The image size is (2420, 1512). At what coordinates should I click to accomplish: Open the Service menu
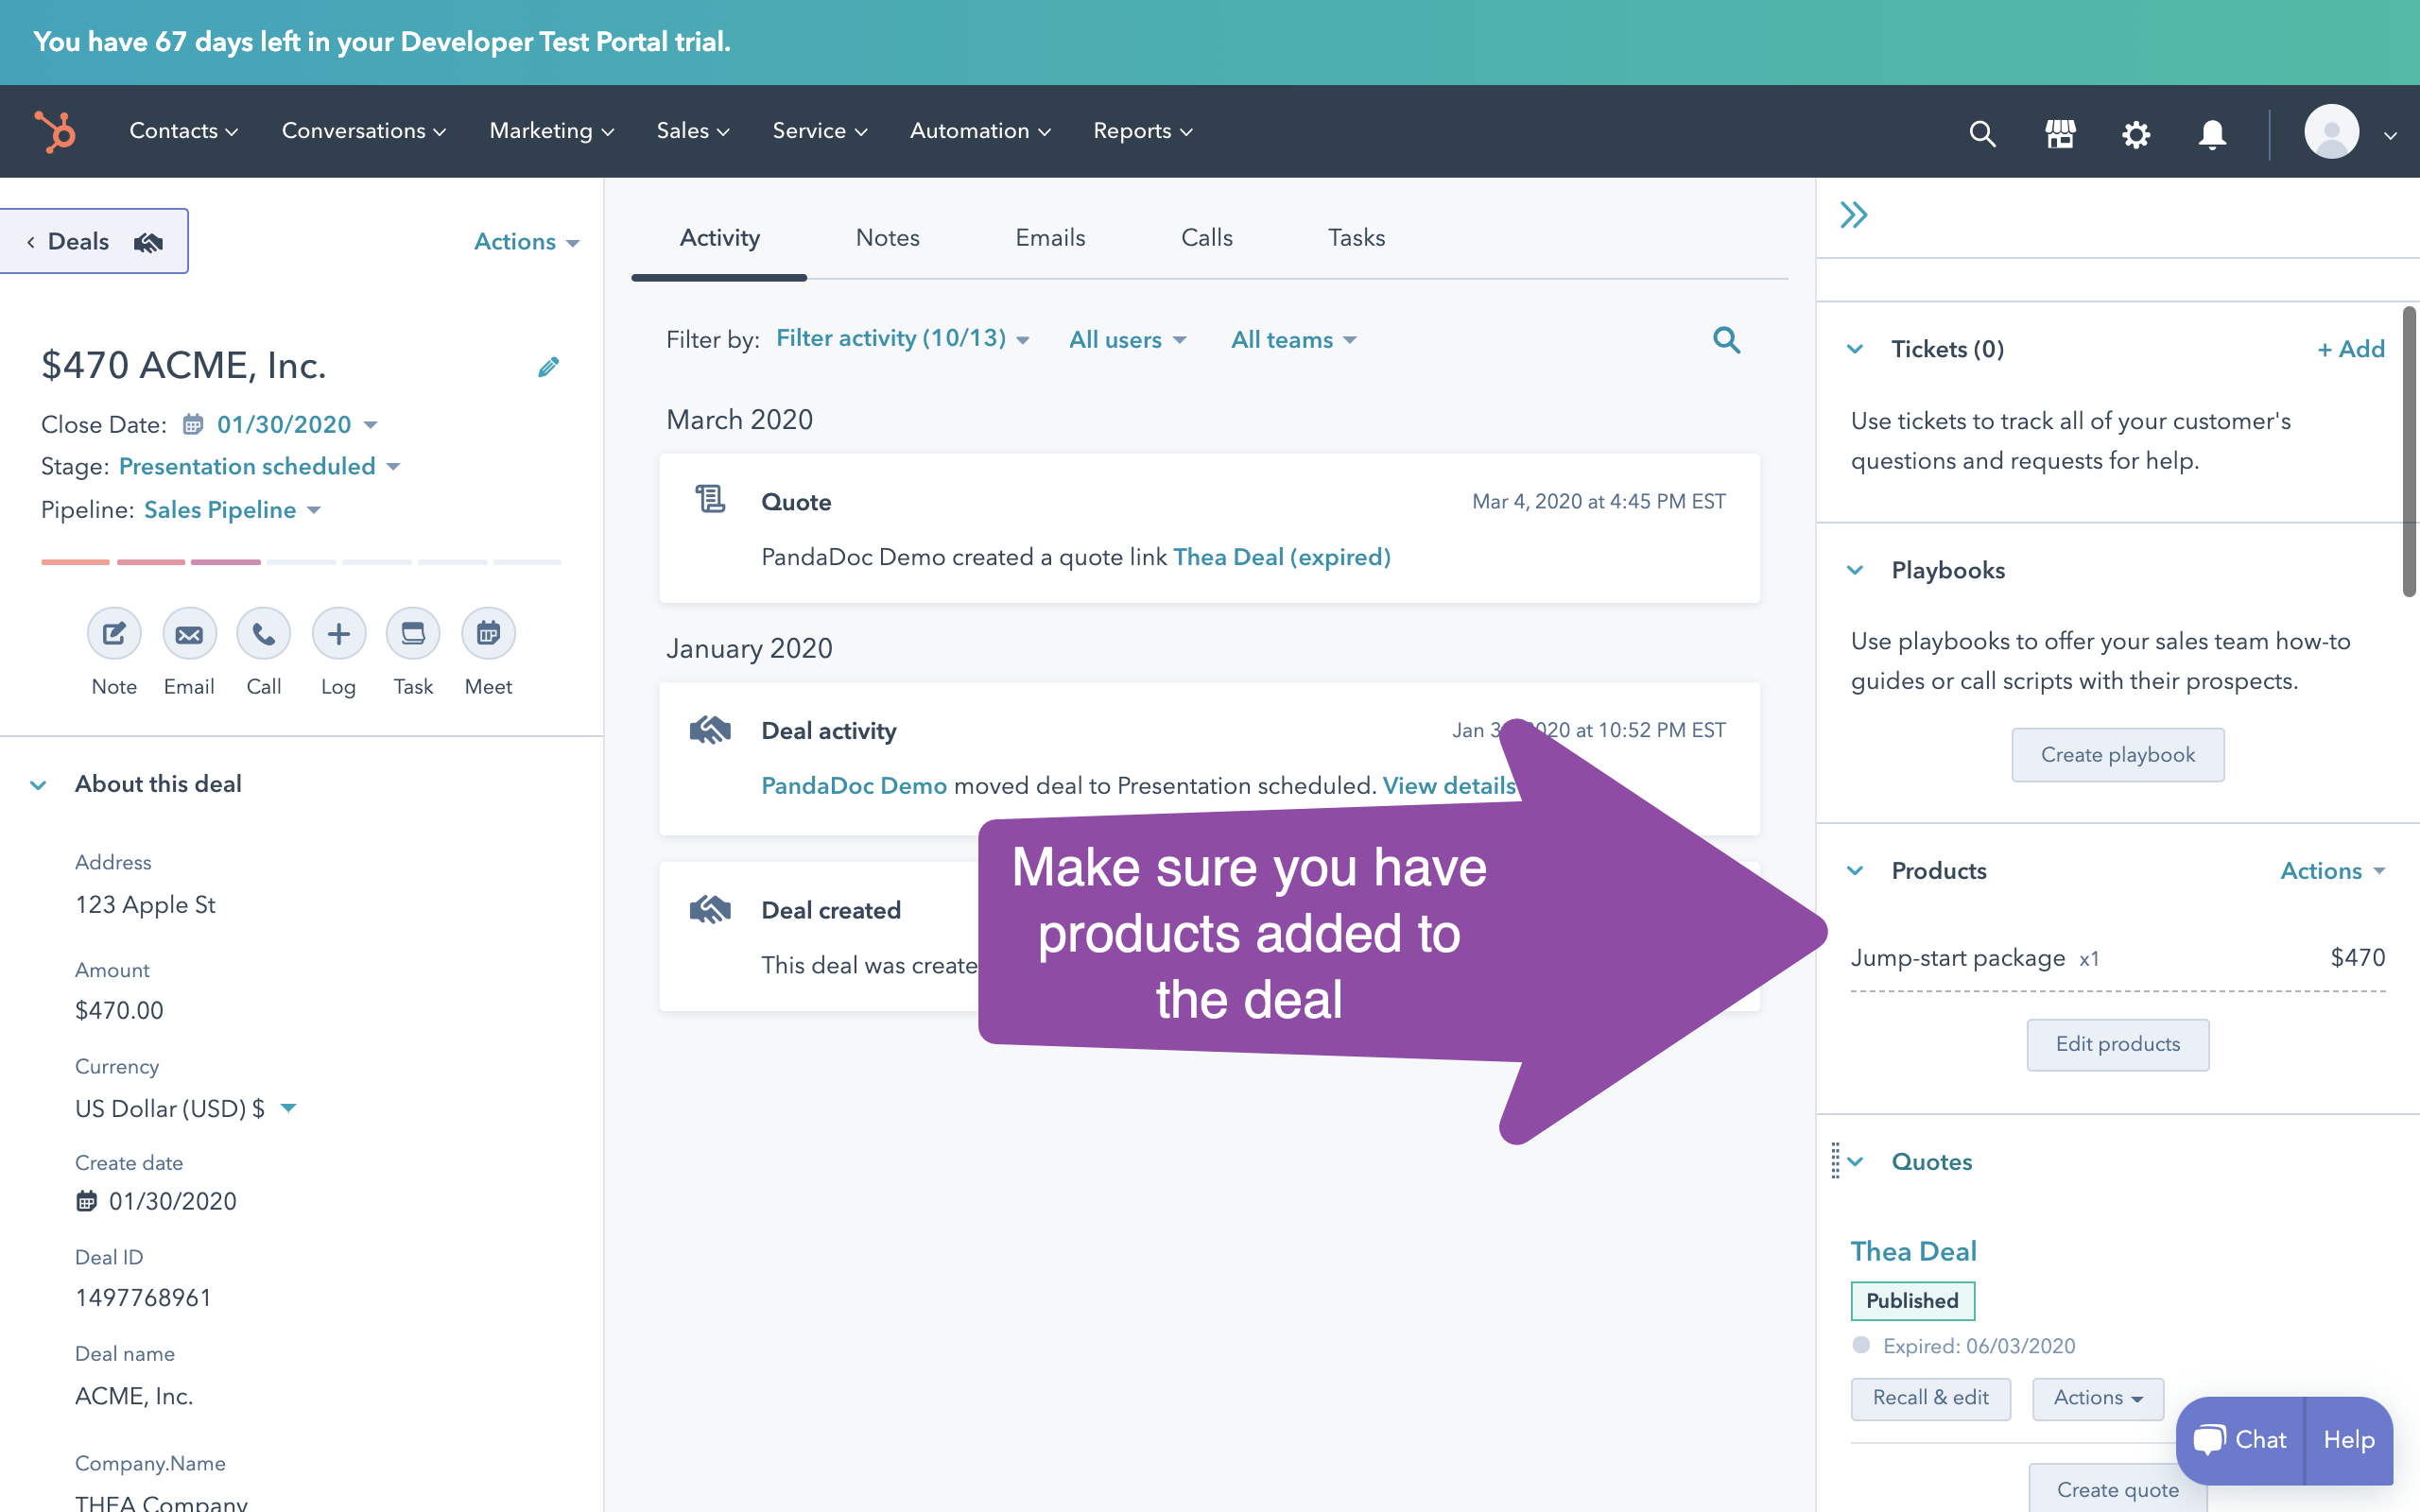point(819,131)
